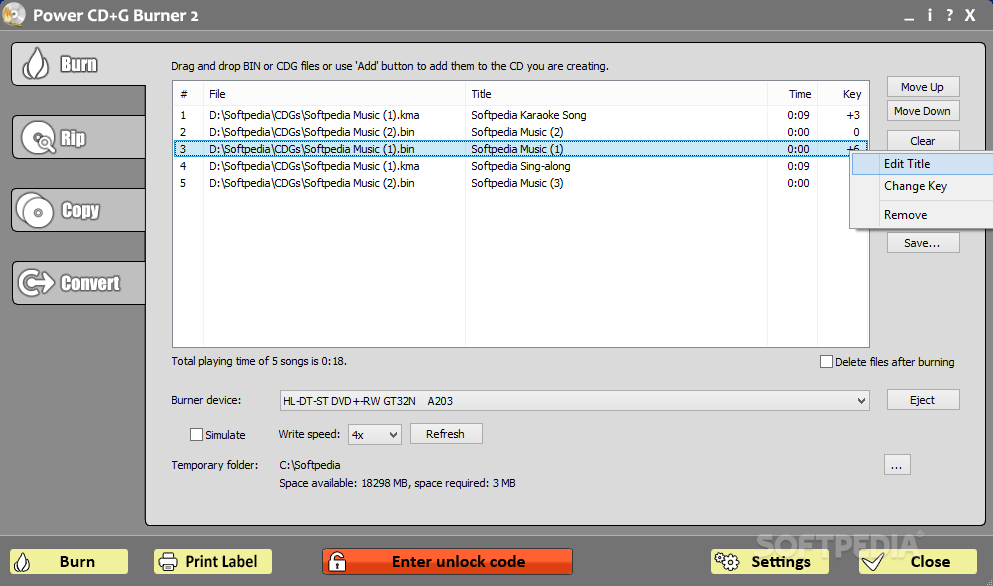993x586 pixels.
Task: Click title 'Softpedia Karaoke Song'
Action: (529, 115)
